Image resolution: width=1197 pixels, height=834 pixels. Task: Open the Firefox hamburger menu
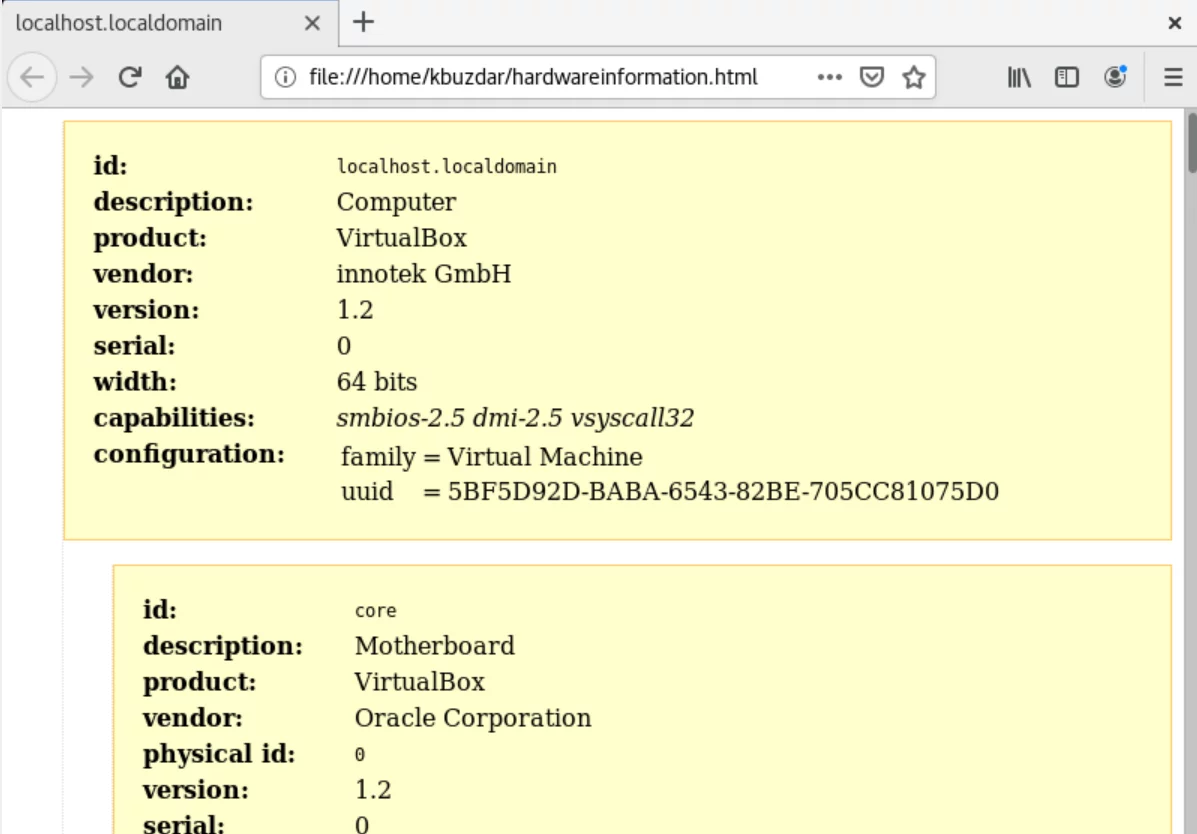click(1173, 77)
